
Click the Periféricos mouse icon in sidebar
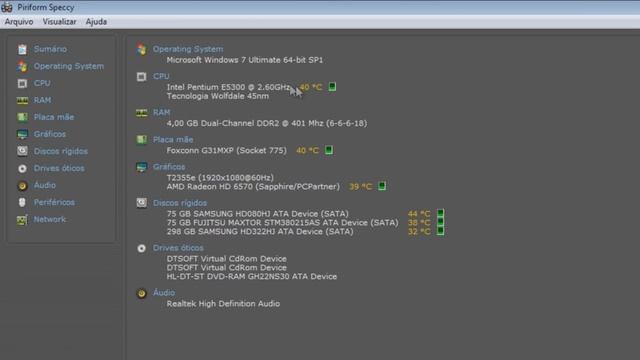click(22, 202)
